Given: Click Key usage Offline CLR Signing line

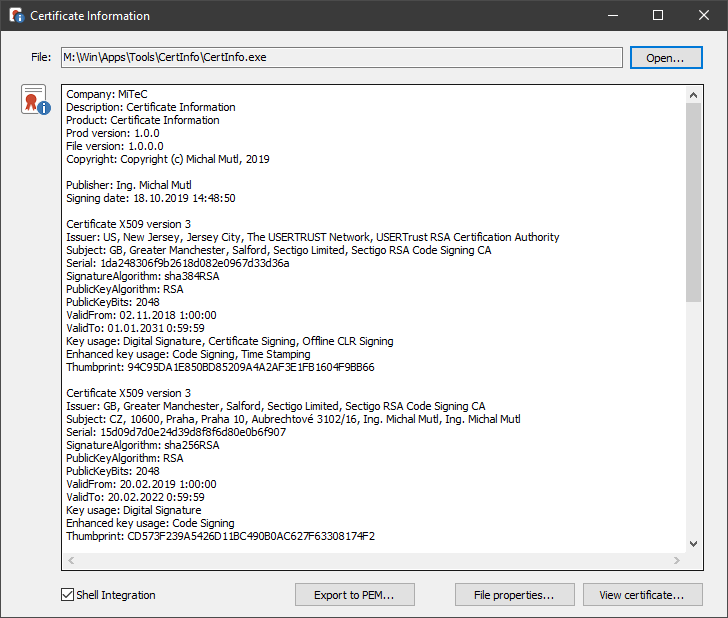Looking at the screenshot, I should coord(230,341).
